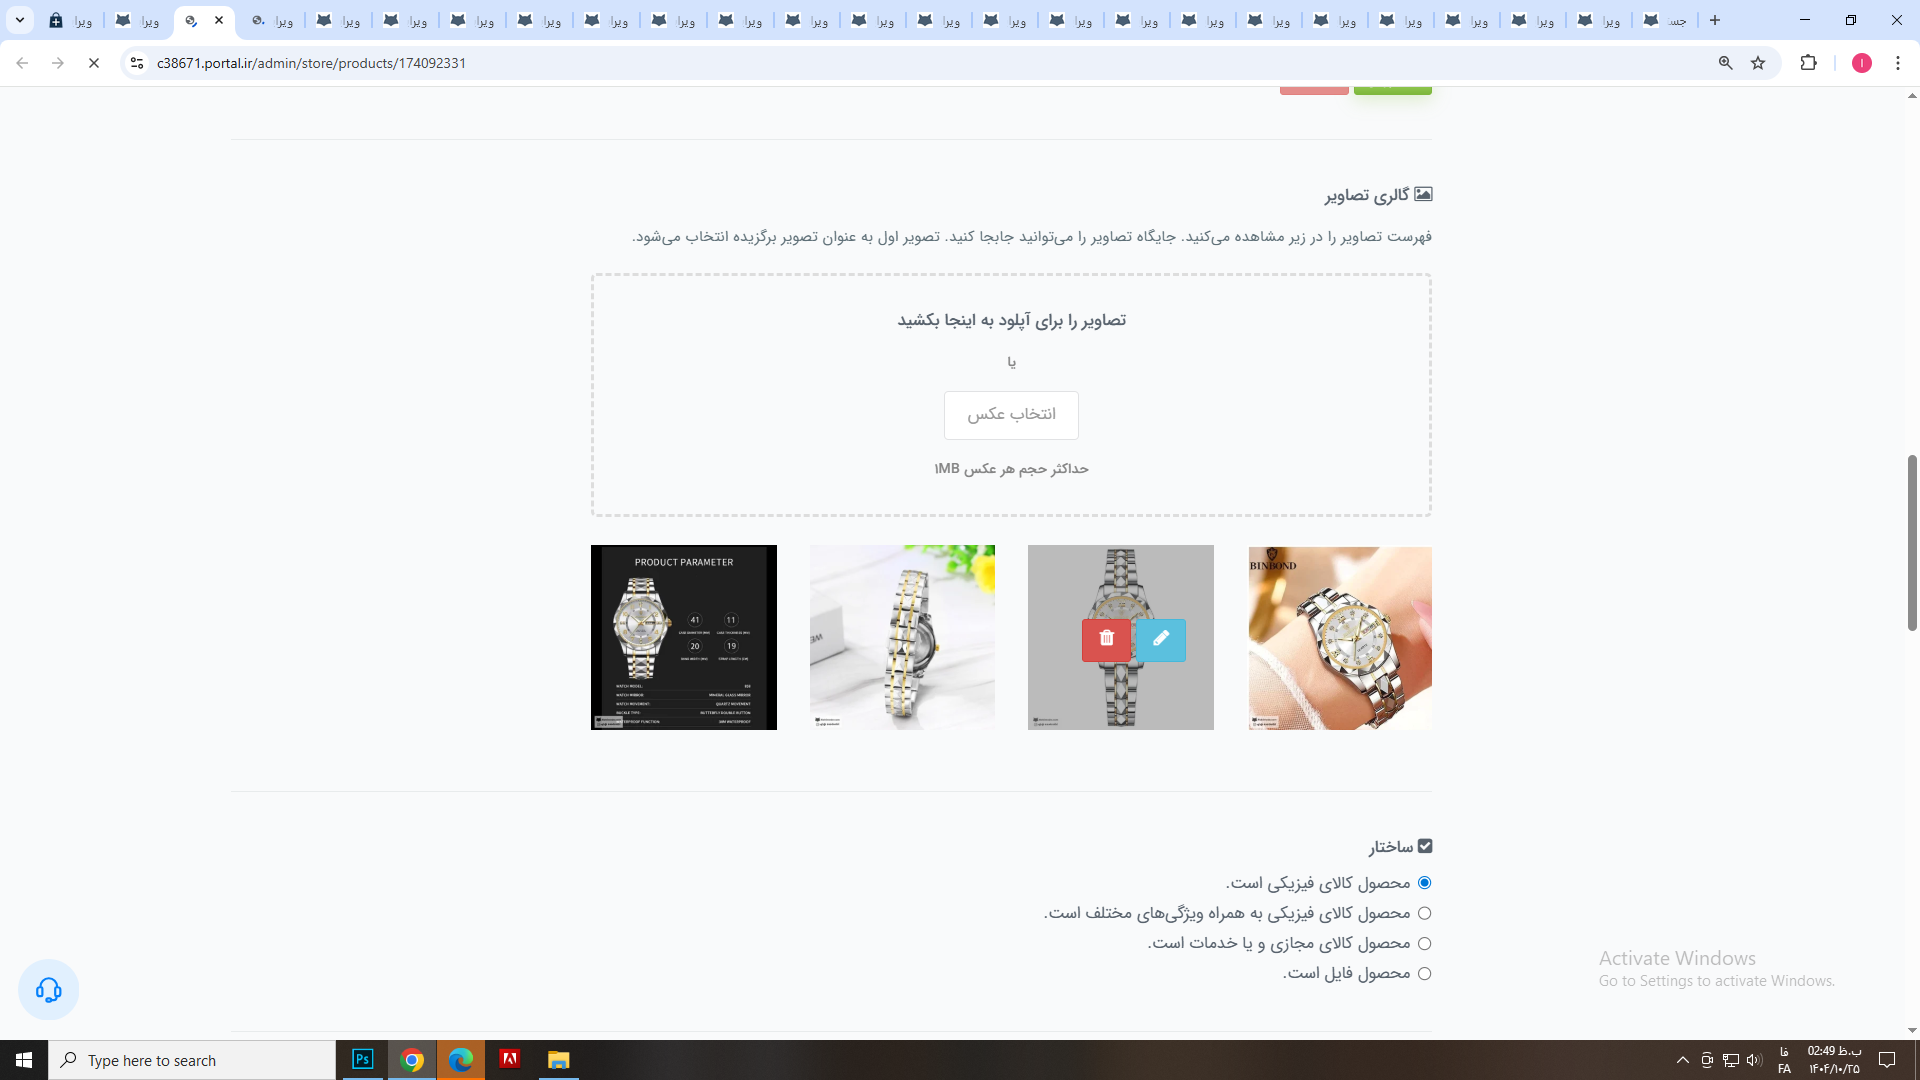The height and width of the screenshot is (1080, 1920).
Task: Show hidden system tray icons
Action: coord(1682,1060)
